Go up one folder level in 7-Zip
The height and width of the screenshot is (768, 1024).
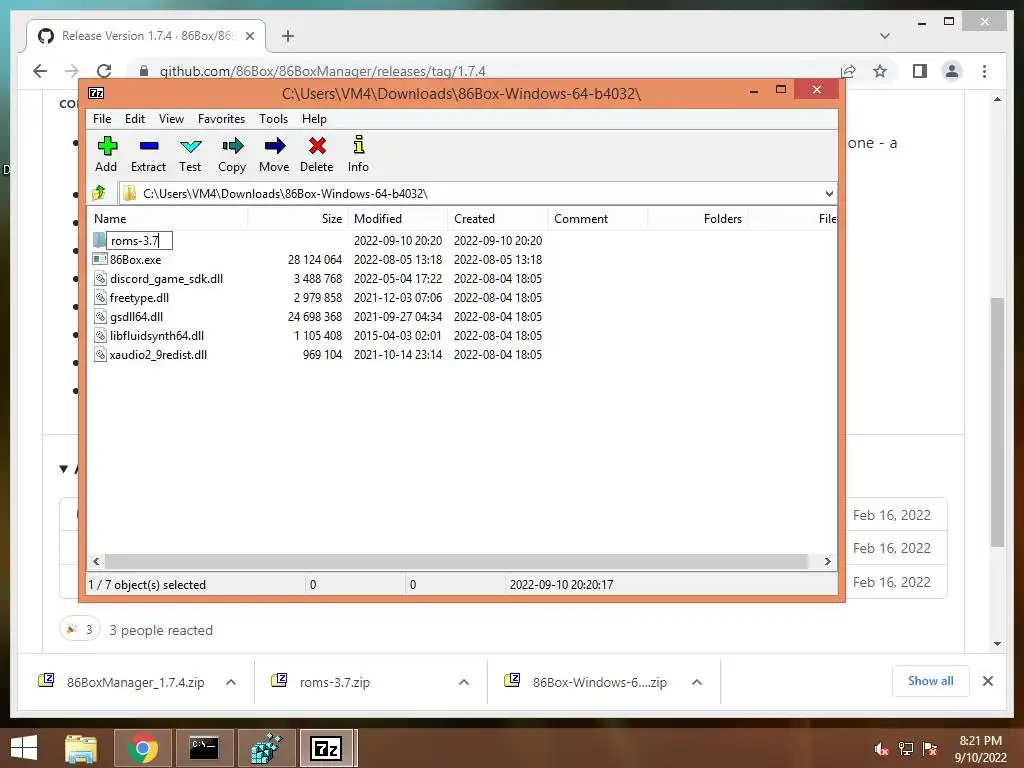99,193
